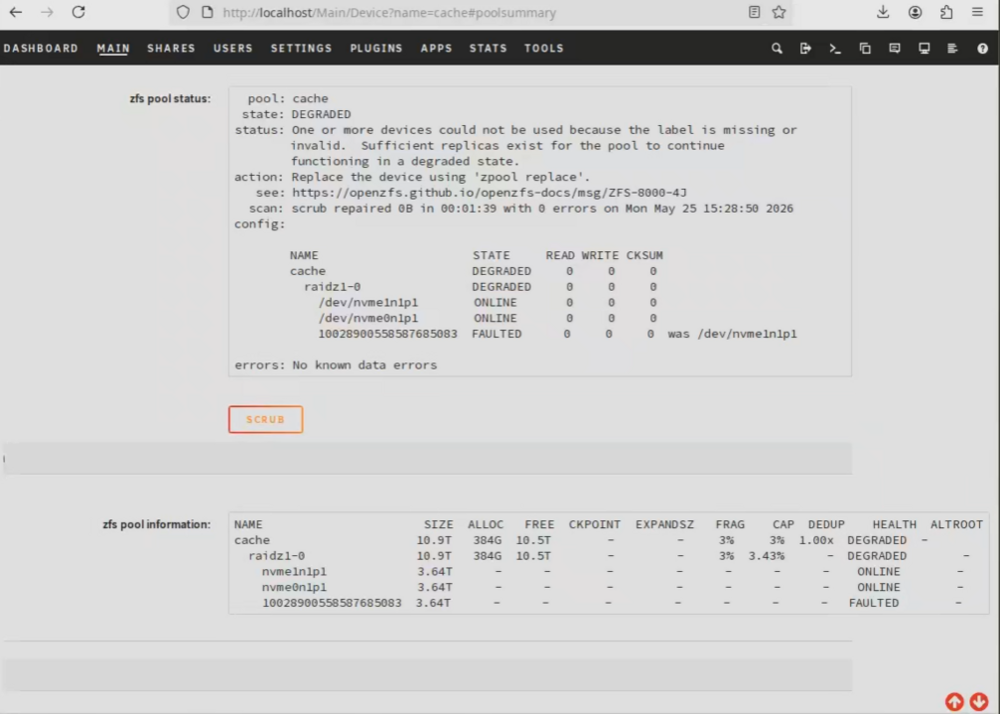Open the Plugins tab

pyautogui.click(x=376, y=48)
